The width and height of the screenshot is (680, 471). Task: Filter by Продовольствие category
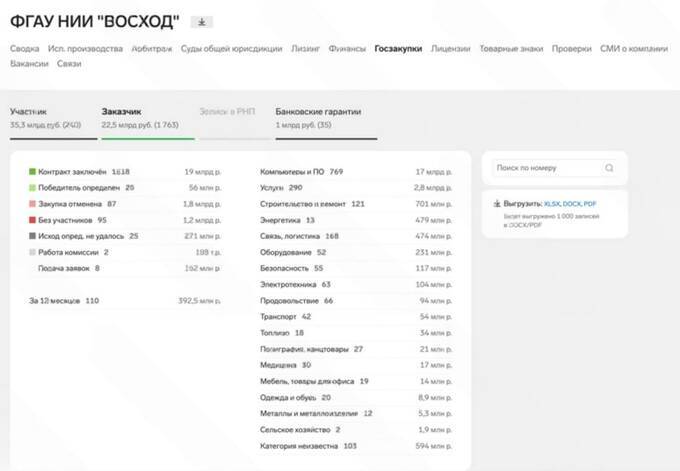356,301
